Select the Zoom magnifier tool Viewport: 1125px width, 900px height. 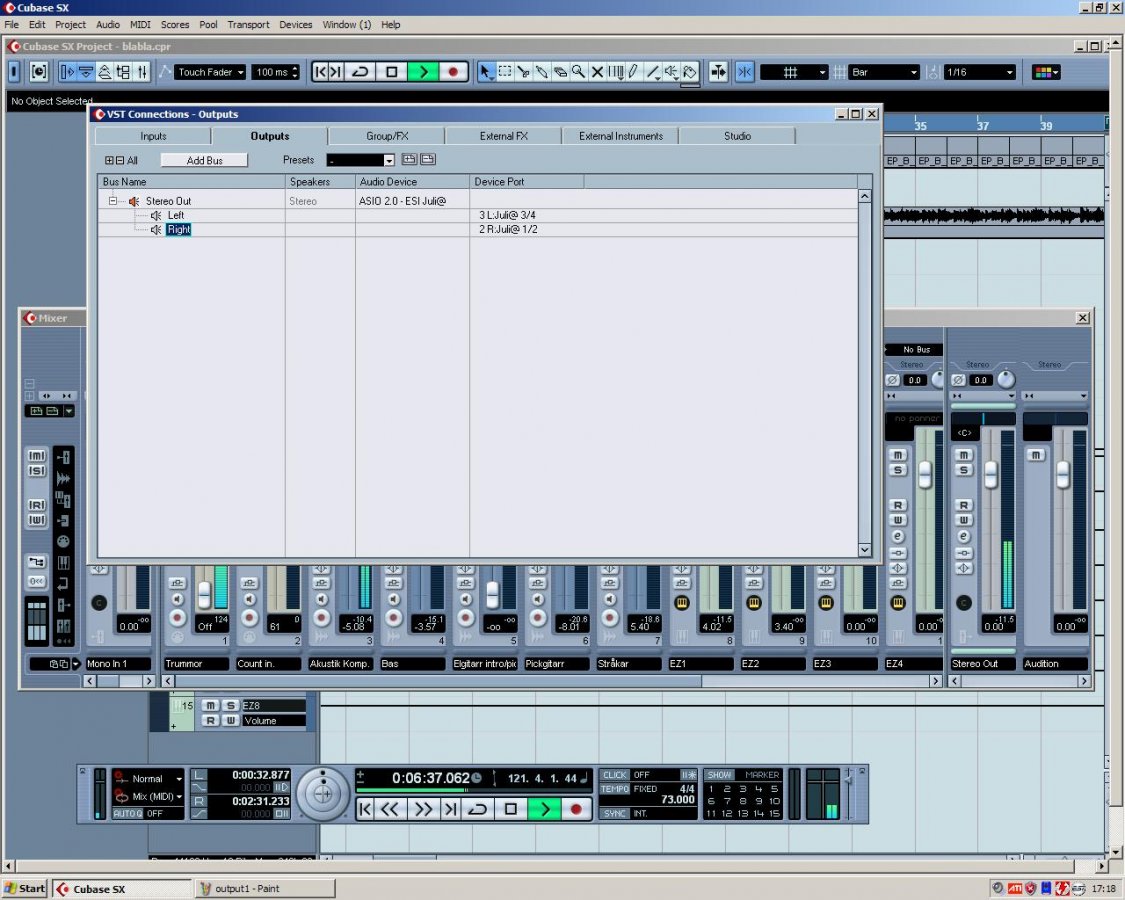tap(578, 72)
